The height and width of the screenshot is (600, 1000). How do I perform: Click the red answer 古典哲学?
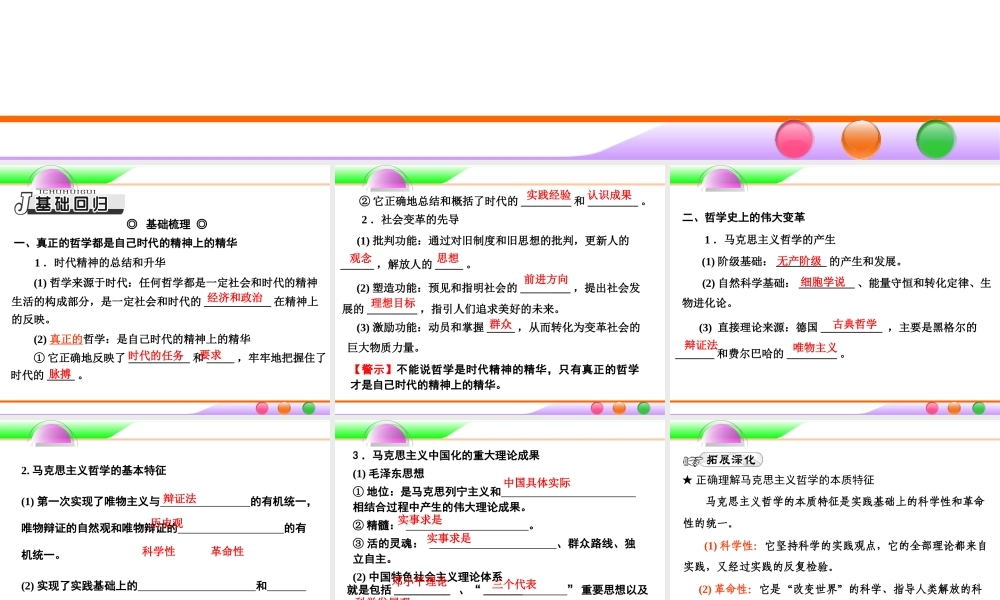click(855, 324)
